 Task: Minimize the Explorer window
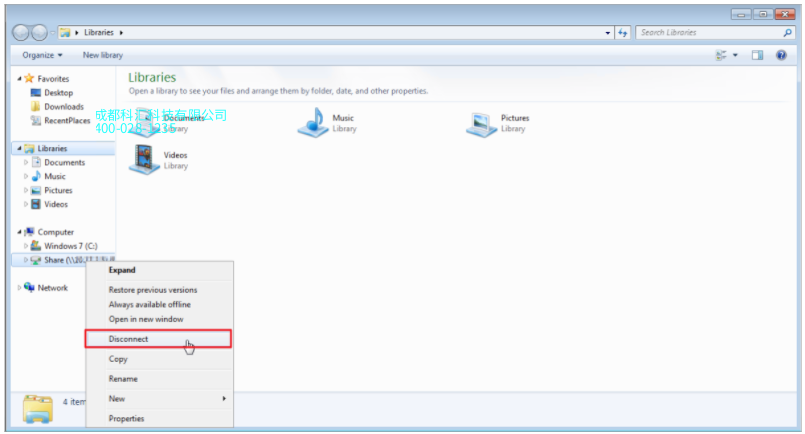[741, 14]
